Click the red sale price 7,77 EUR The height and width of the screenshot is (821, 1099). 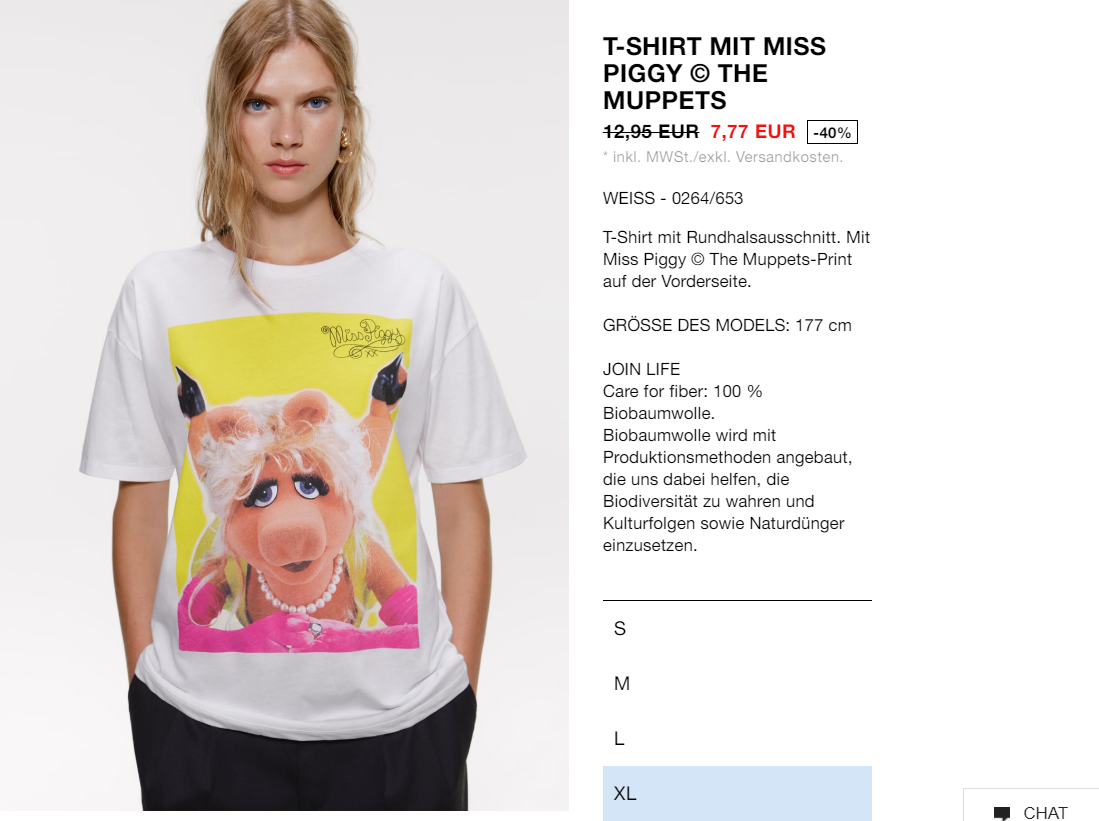pos(753,132)
